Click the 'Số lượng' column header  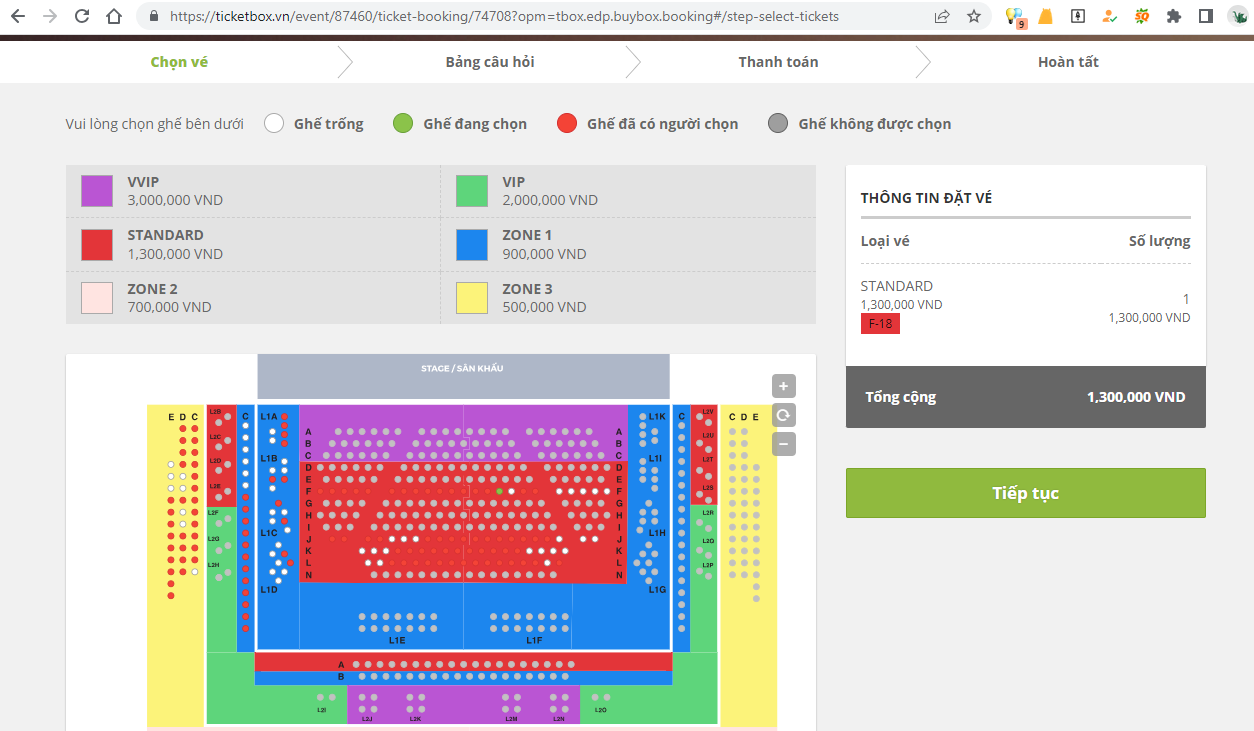(x=1160, y=241)
